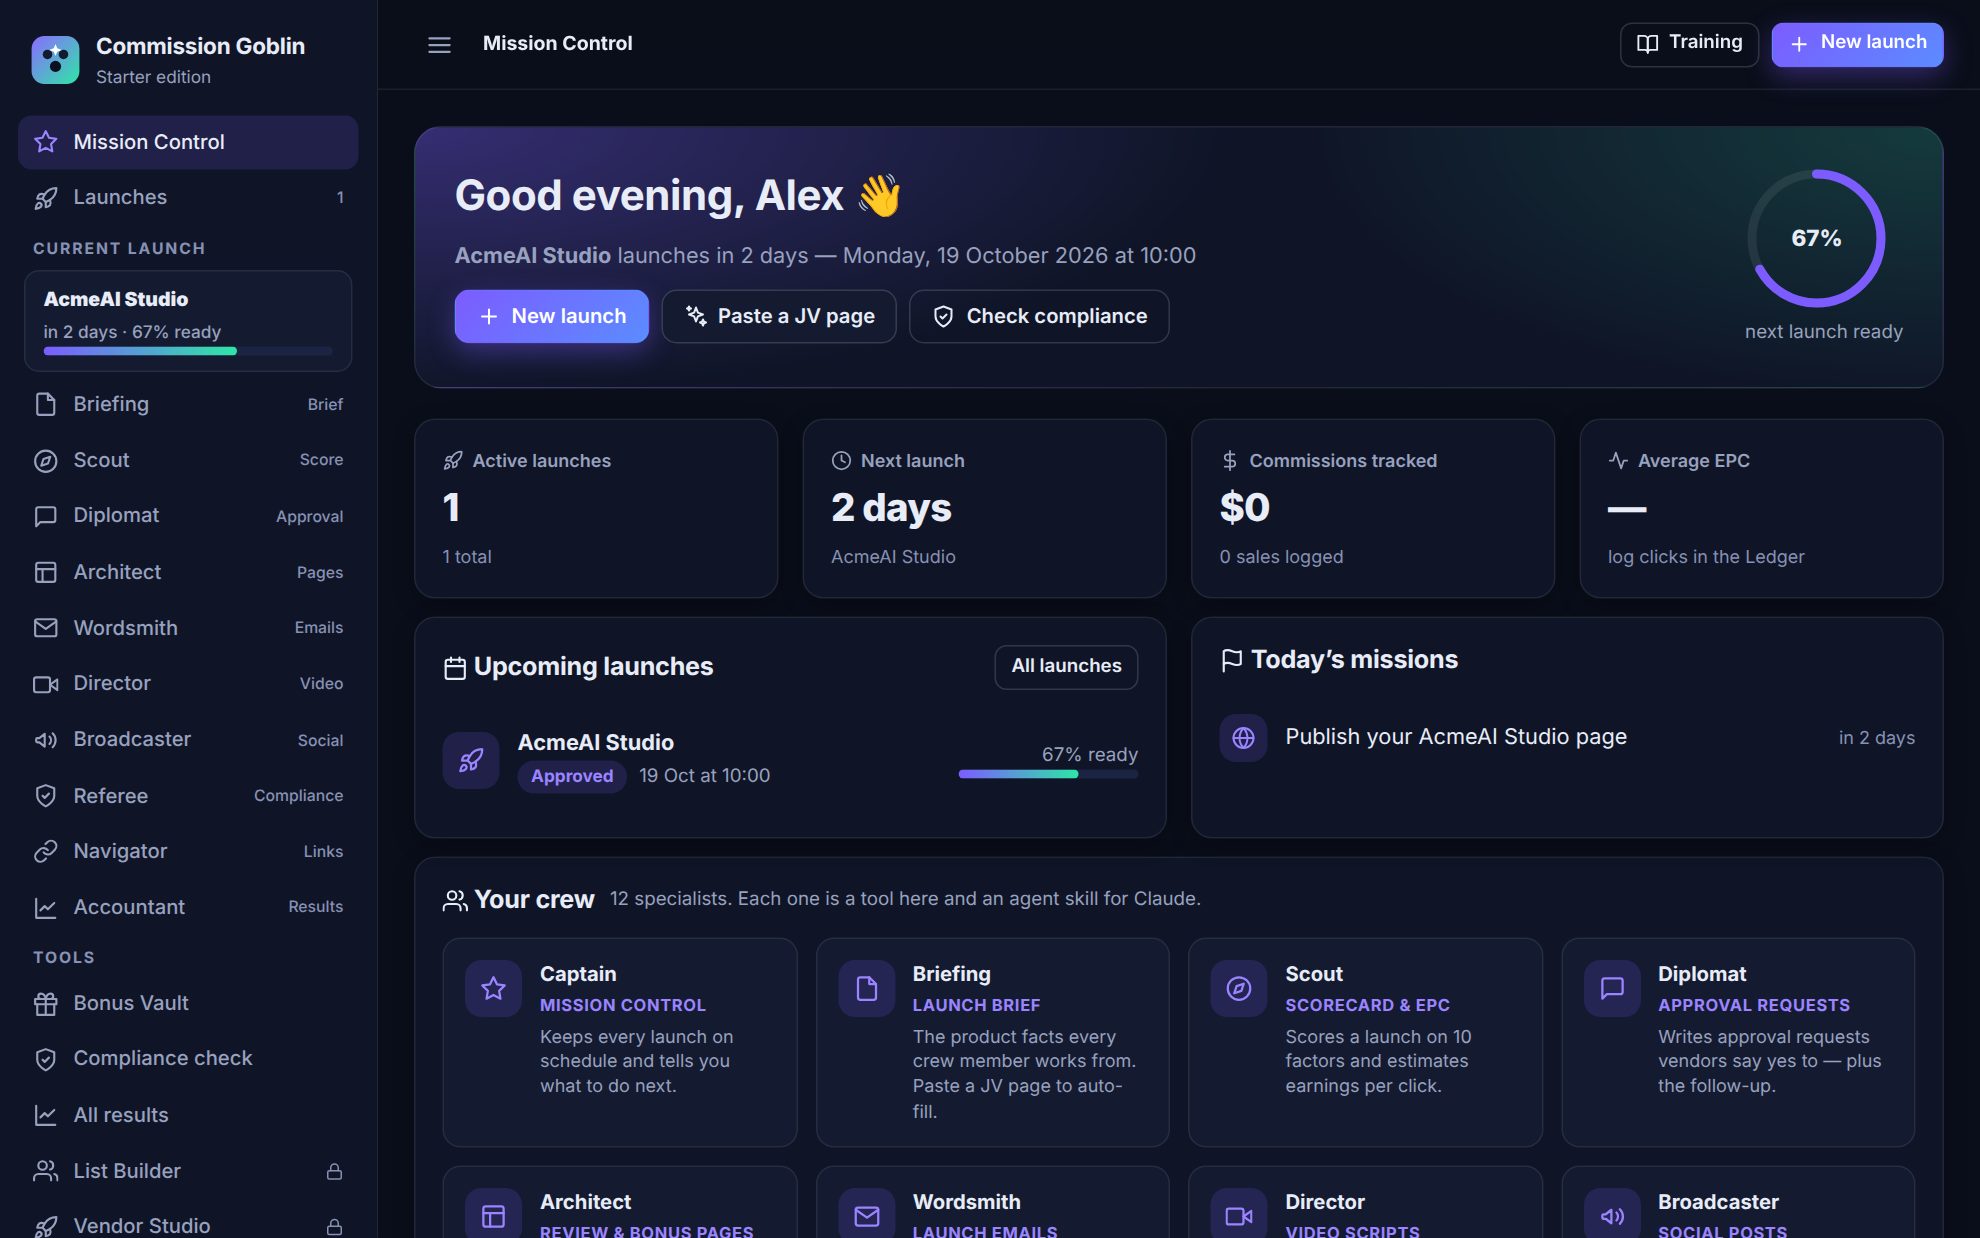Click New launch button in the greeting banner
This screenshot has height=1238, width=1980.
[x=551, y=316]
